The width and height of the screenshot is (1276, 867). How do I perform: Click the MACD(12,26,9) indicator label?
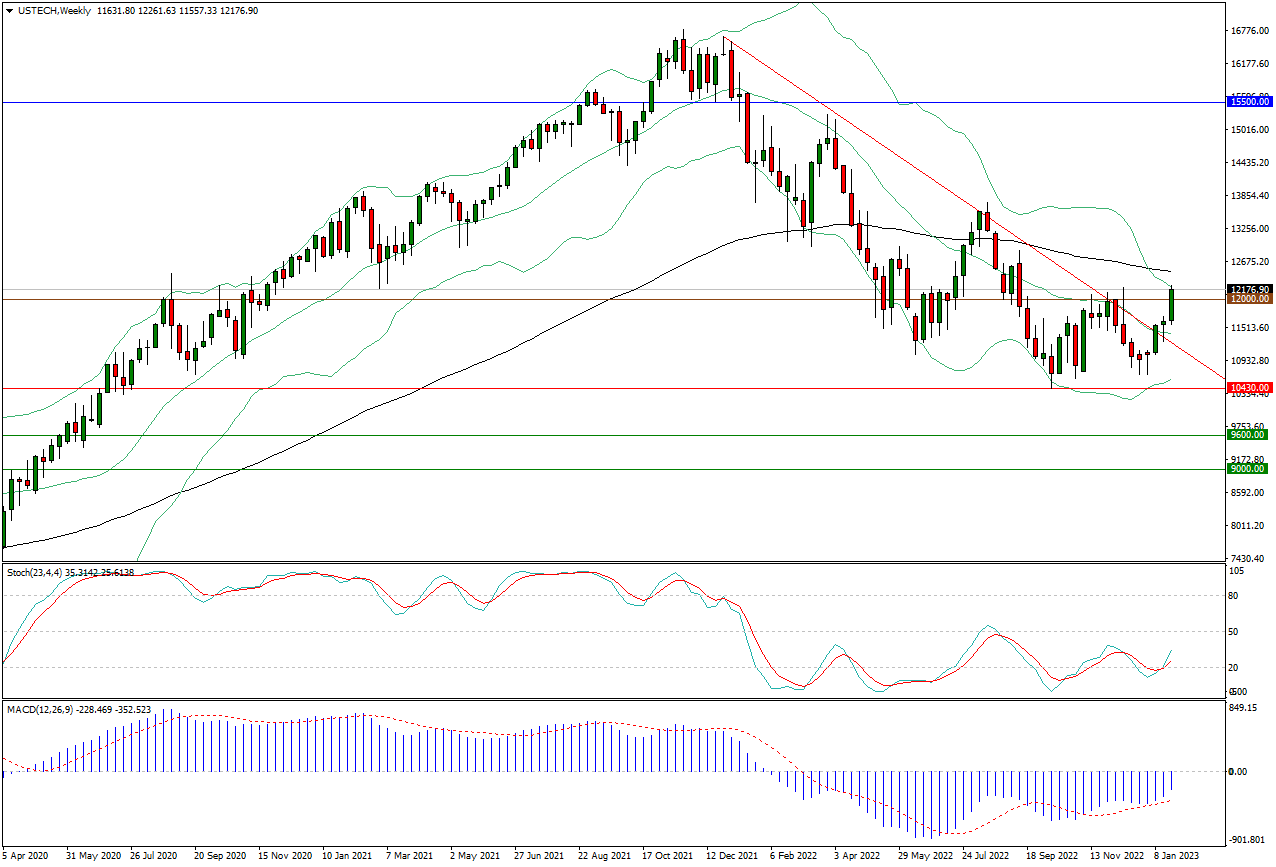pos(78,709)
